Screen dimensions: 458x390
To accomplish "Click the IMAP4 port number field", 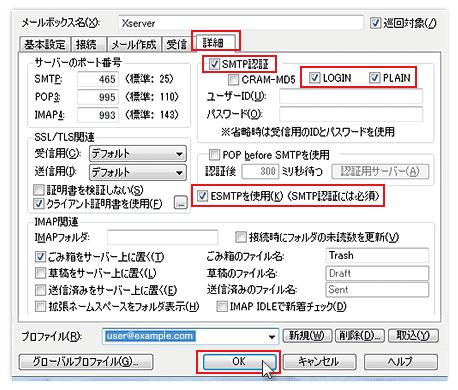I will [98, 115].
